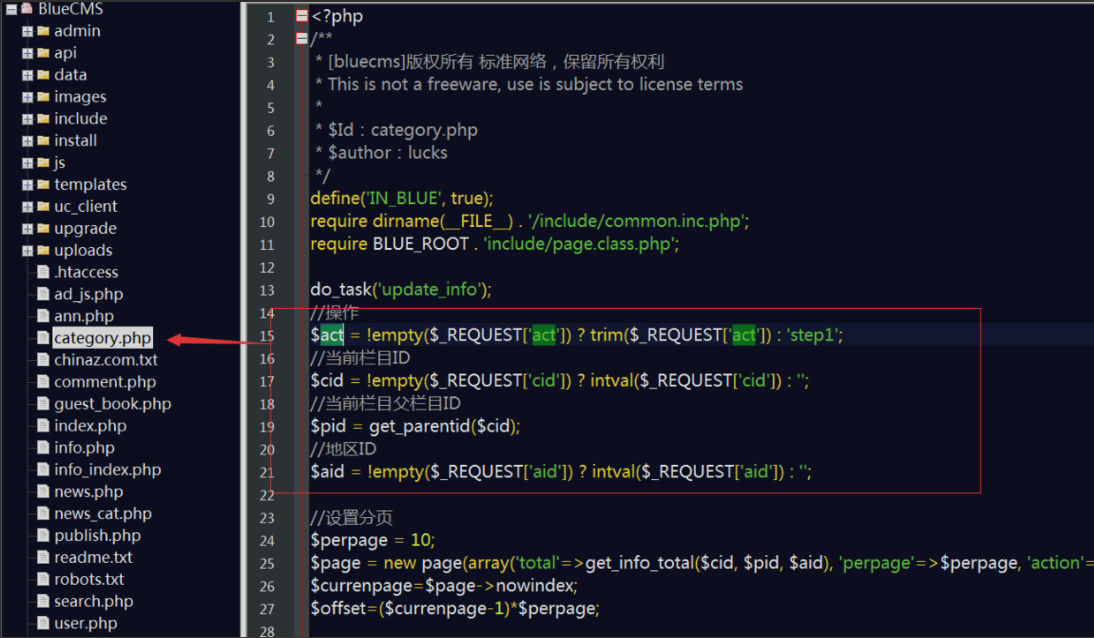Expand the install folder
The height and width of the screenshot is (638, 1094).
click(27, 141)
